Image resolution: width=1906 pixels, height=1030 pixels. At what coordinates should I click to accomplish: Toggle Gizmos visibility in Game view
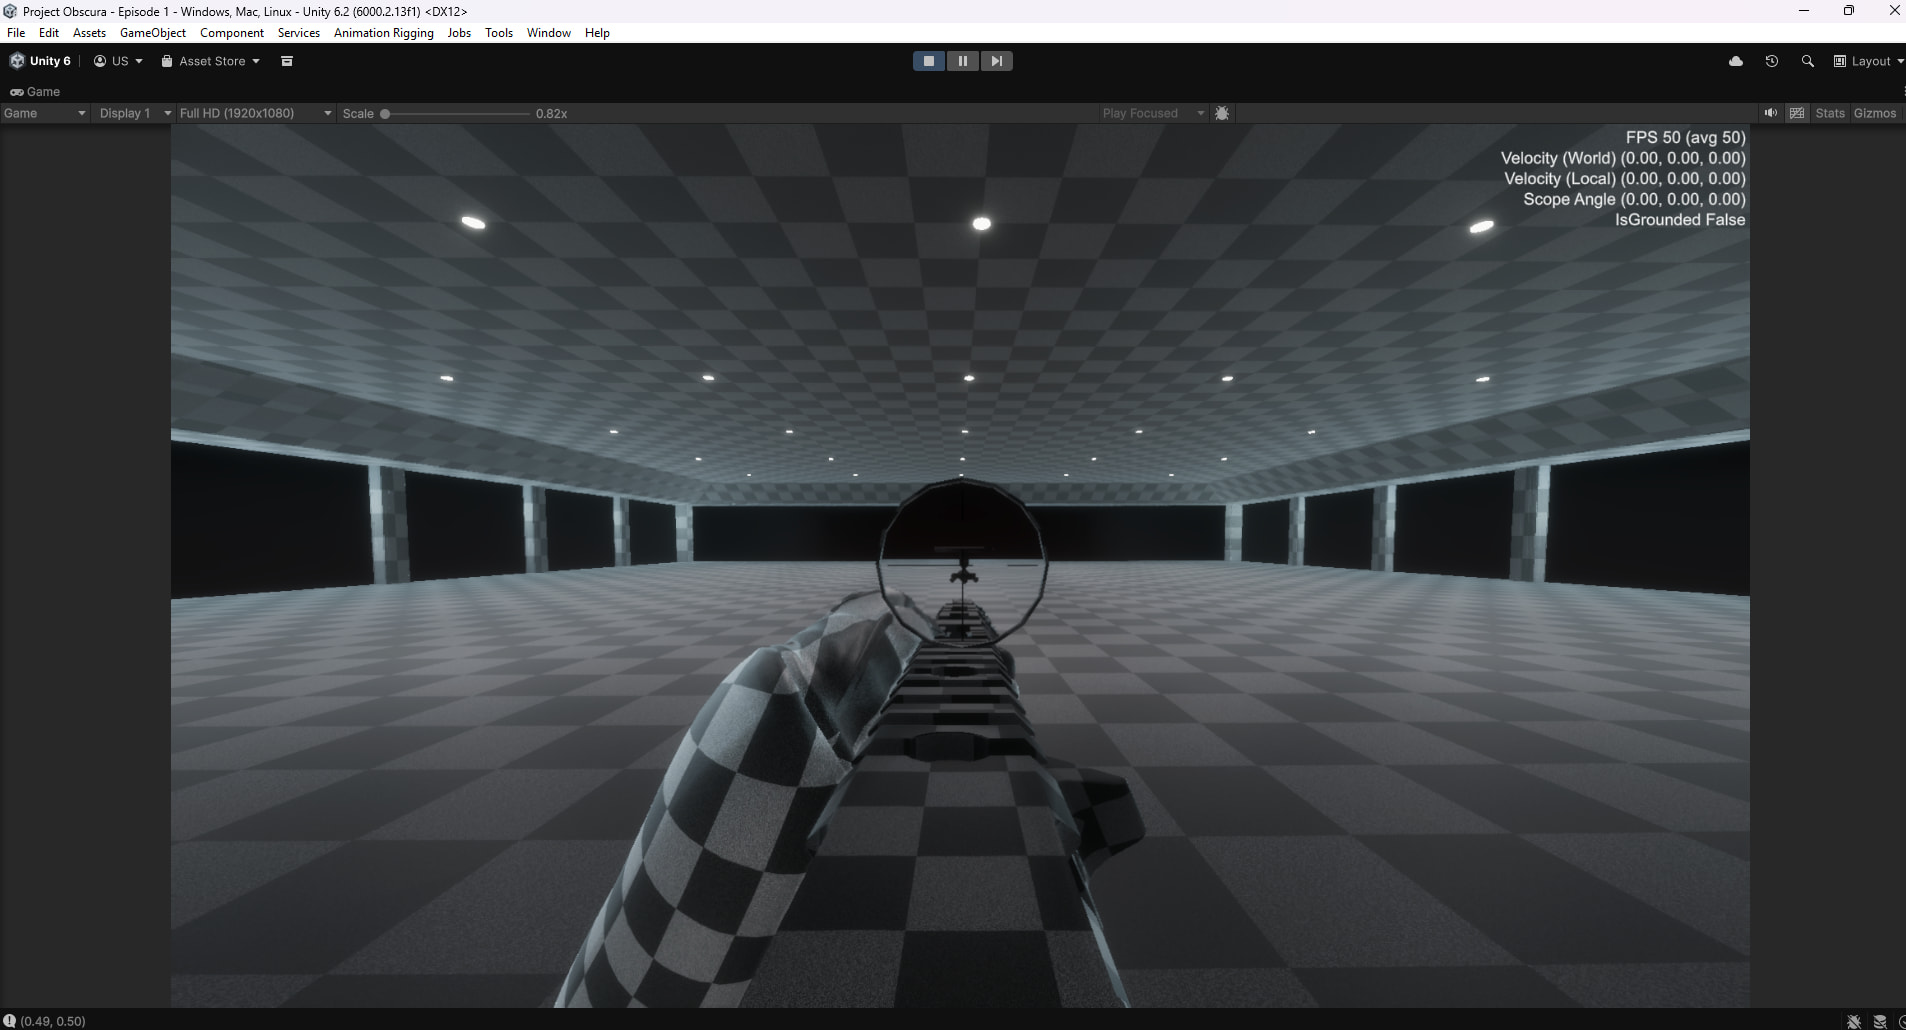(1873, 112)
